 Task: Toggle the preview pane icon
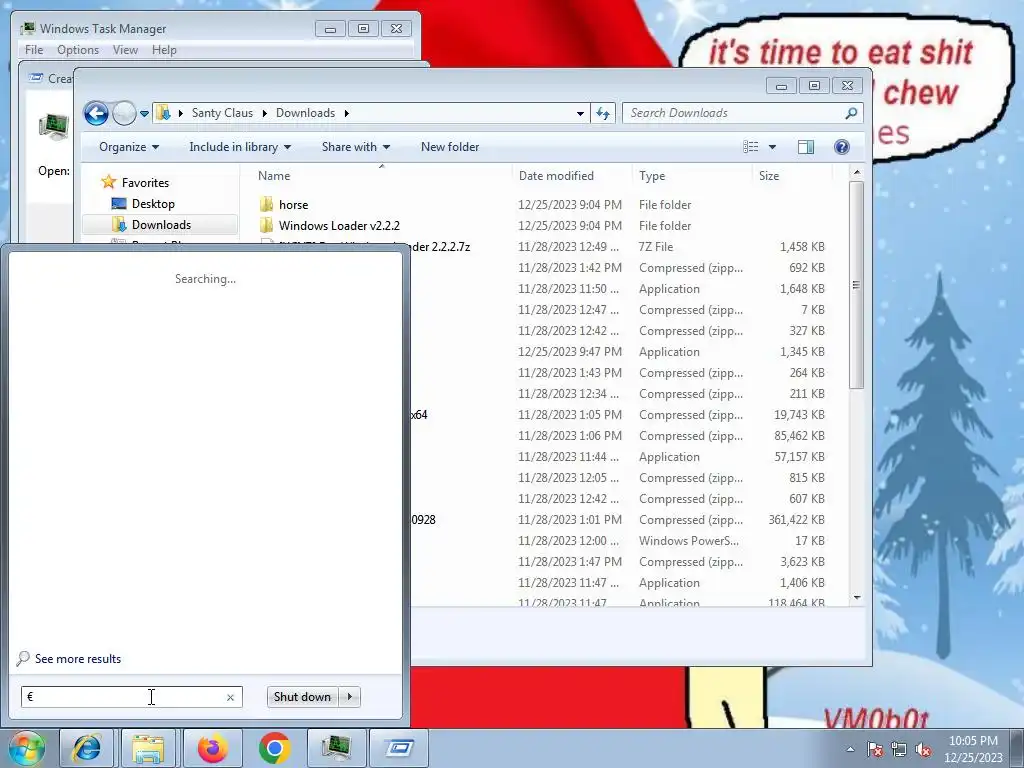[806, 147]
